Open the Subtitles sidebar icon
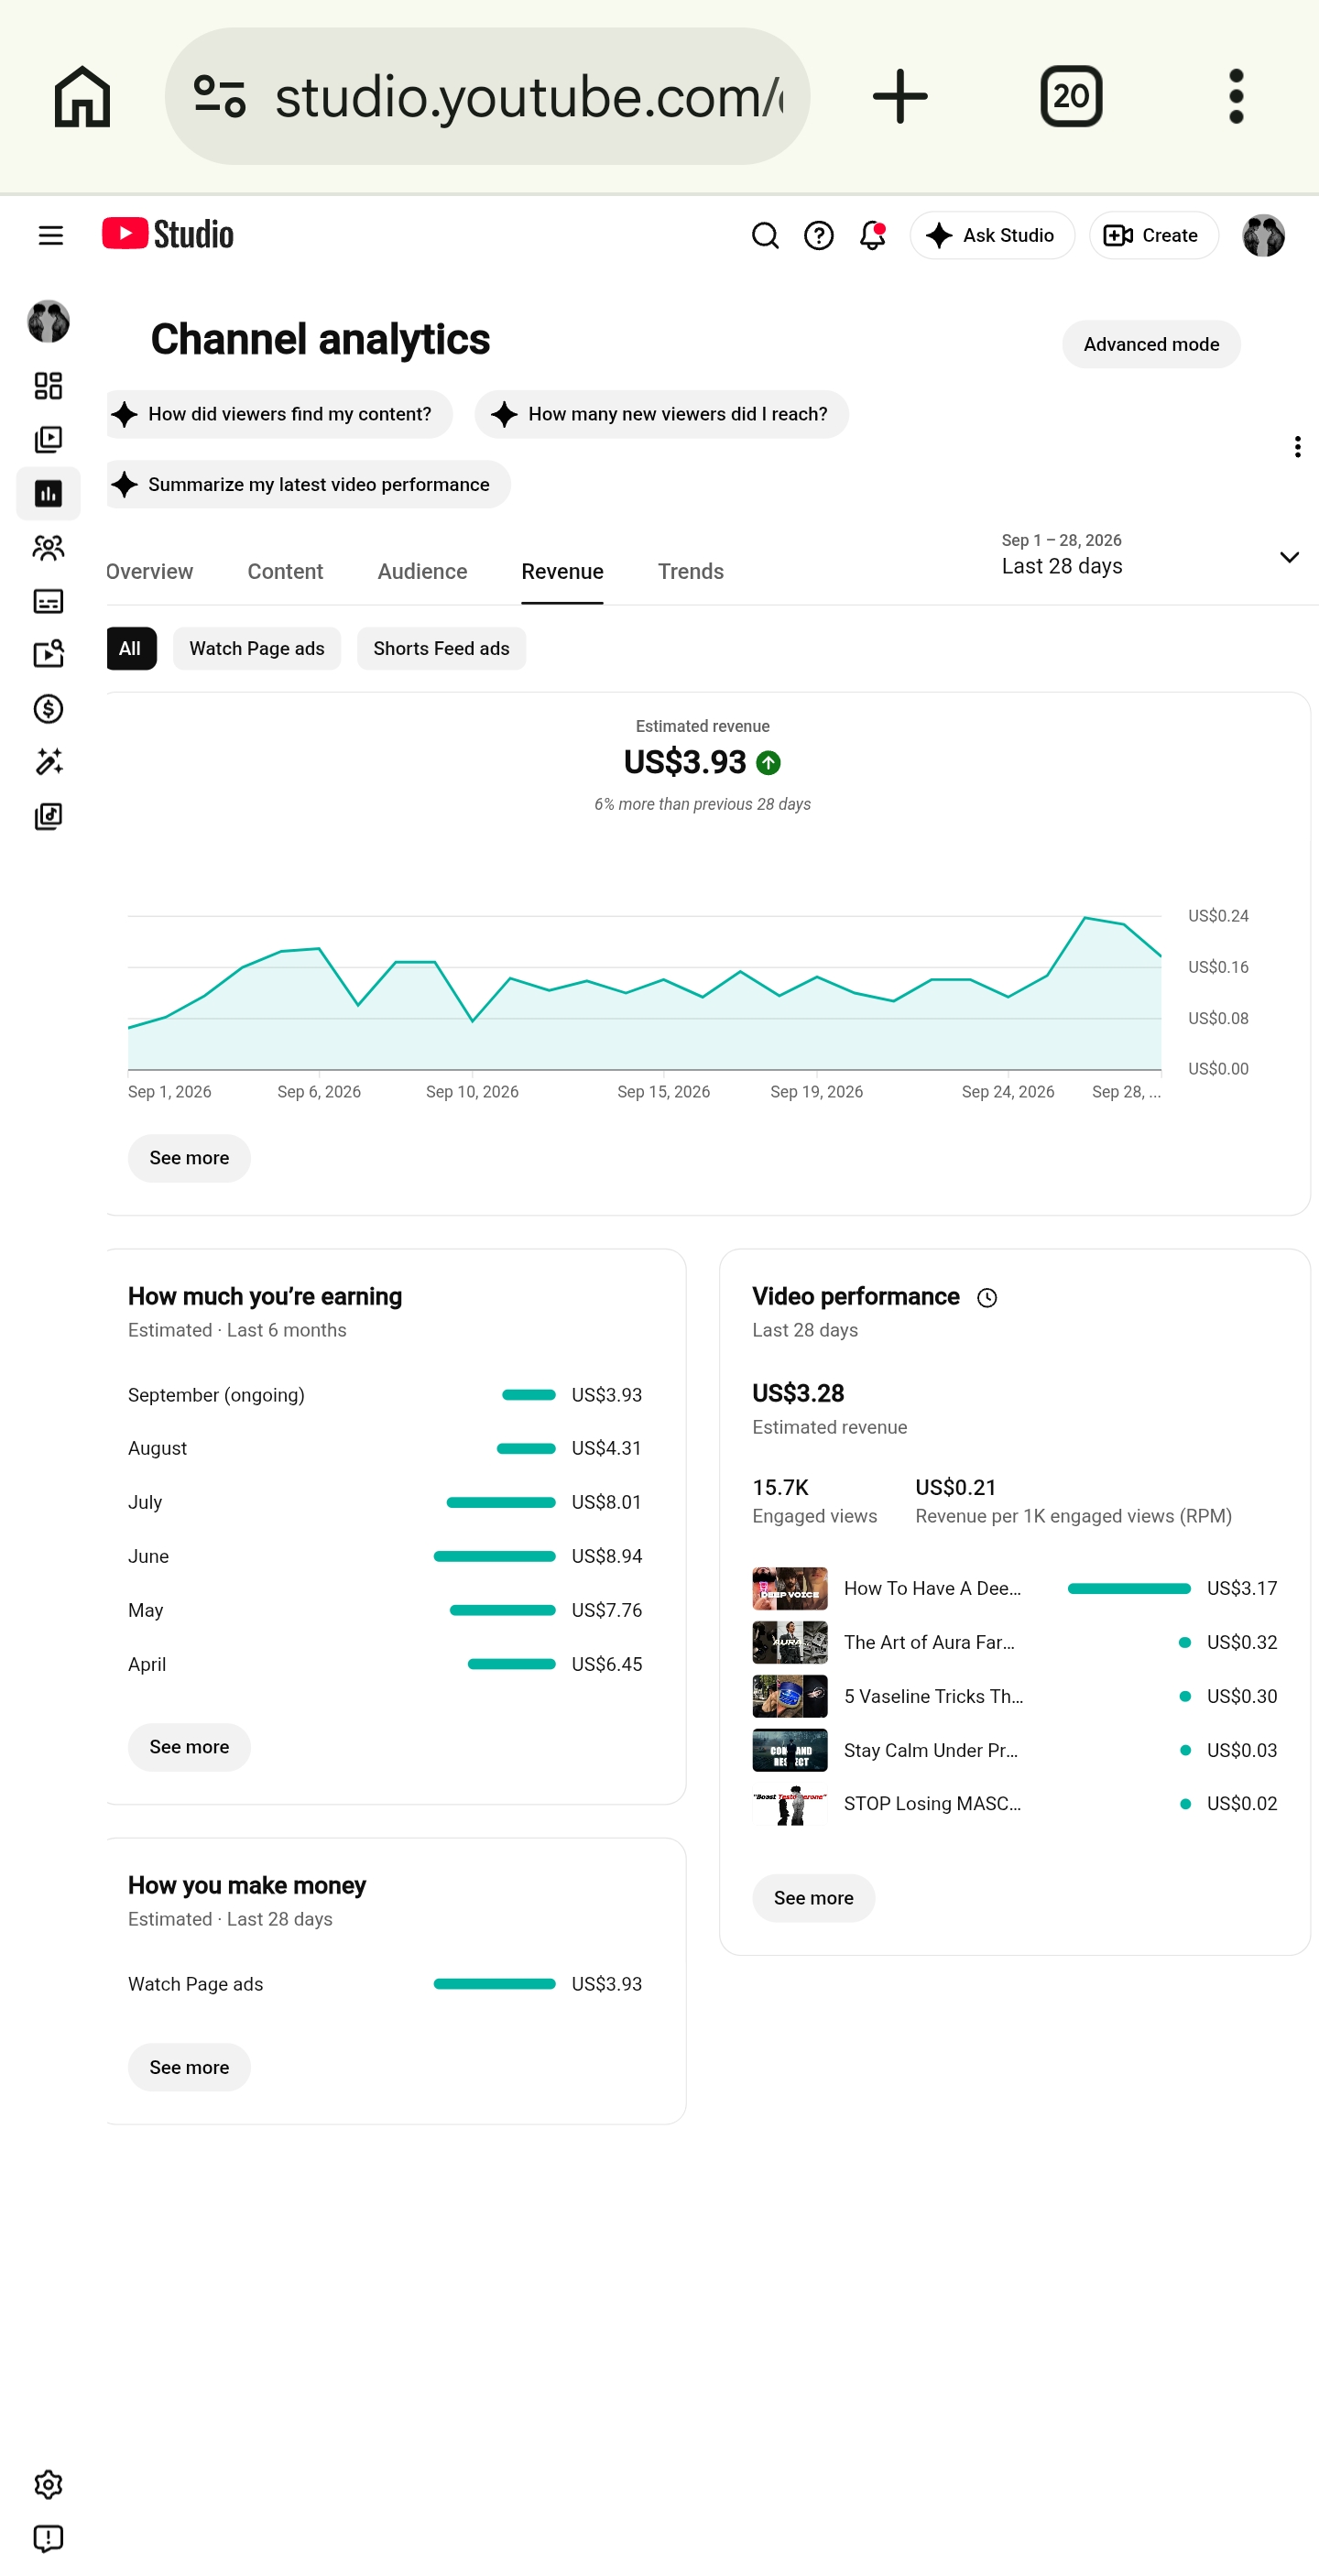 pyautogui.click(x=48, y=601)
